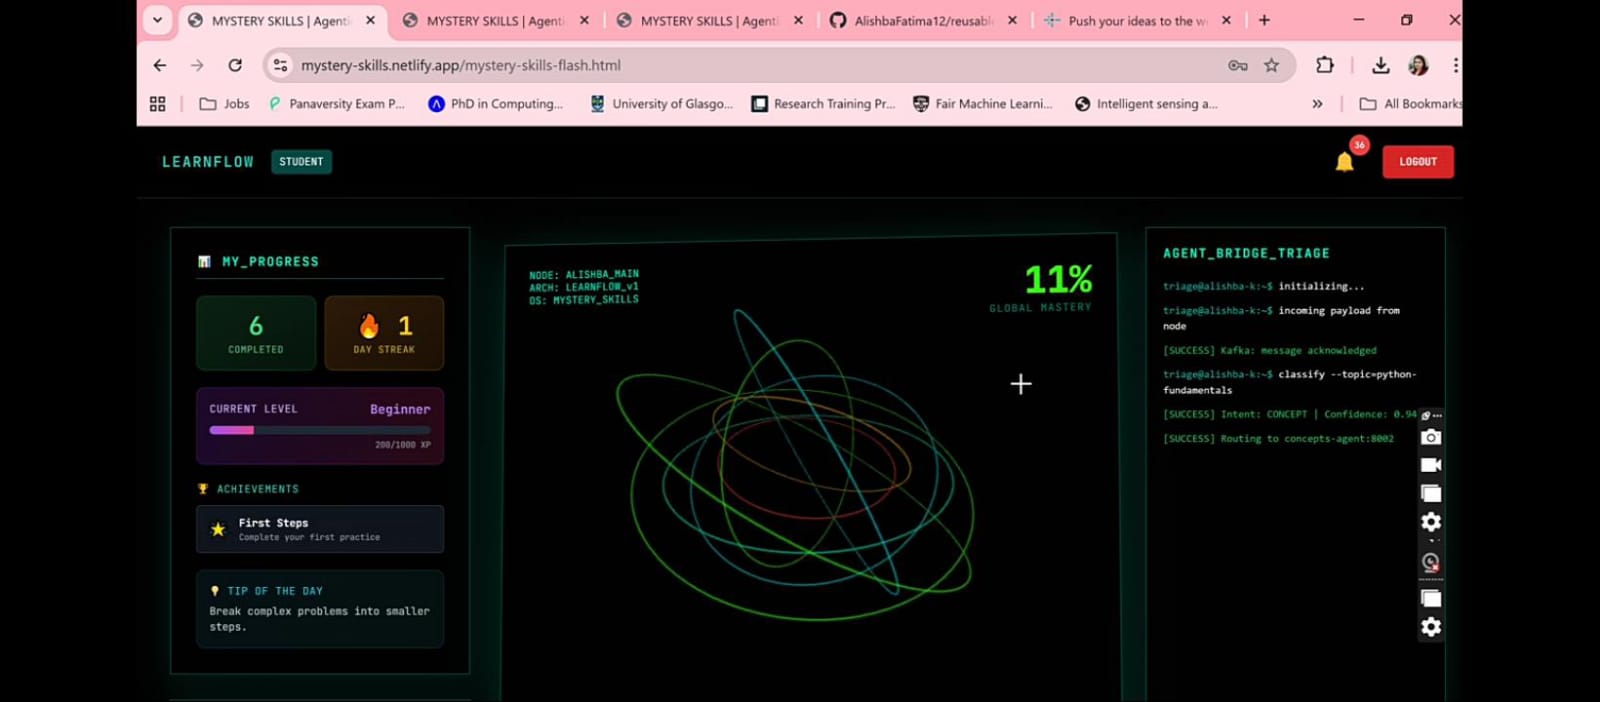
Task: Click the Current Level XP progress bar
Action: tap(319, 430)
